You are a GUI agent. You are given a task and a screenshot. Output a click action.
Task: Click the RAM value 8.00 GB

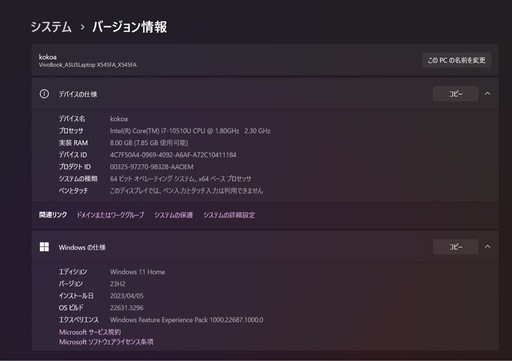coord(149,143)
